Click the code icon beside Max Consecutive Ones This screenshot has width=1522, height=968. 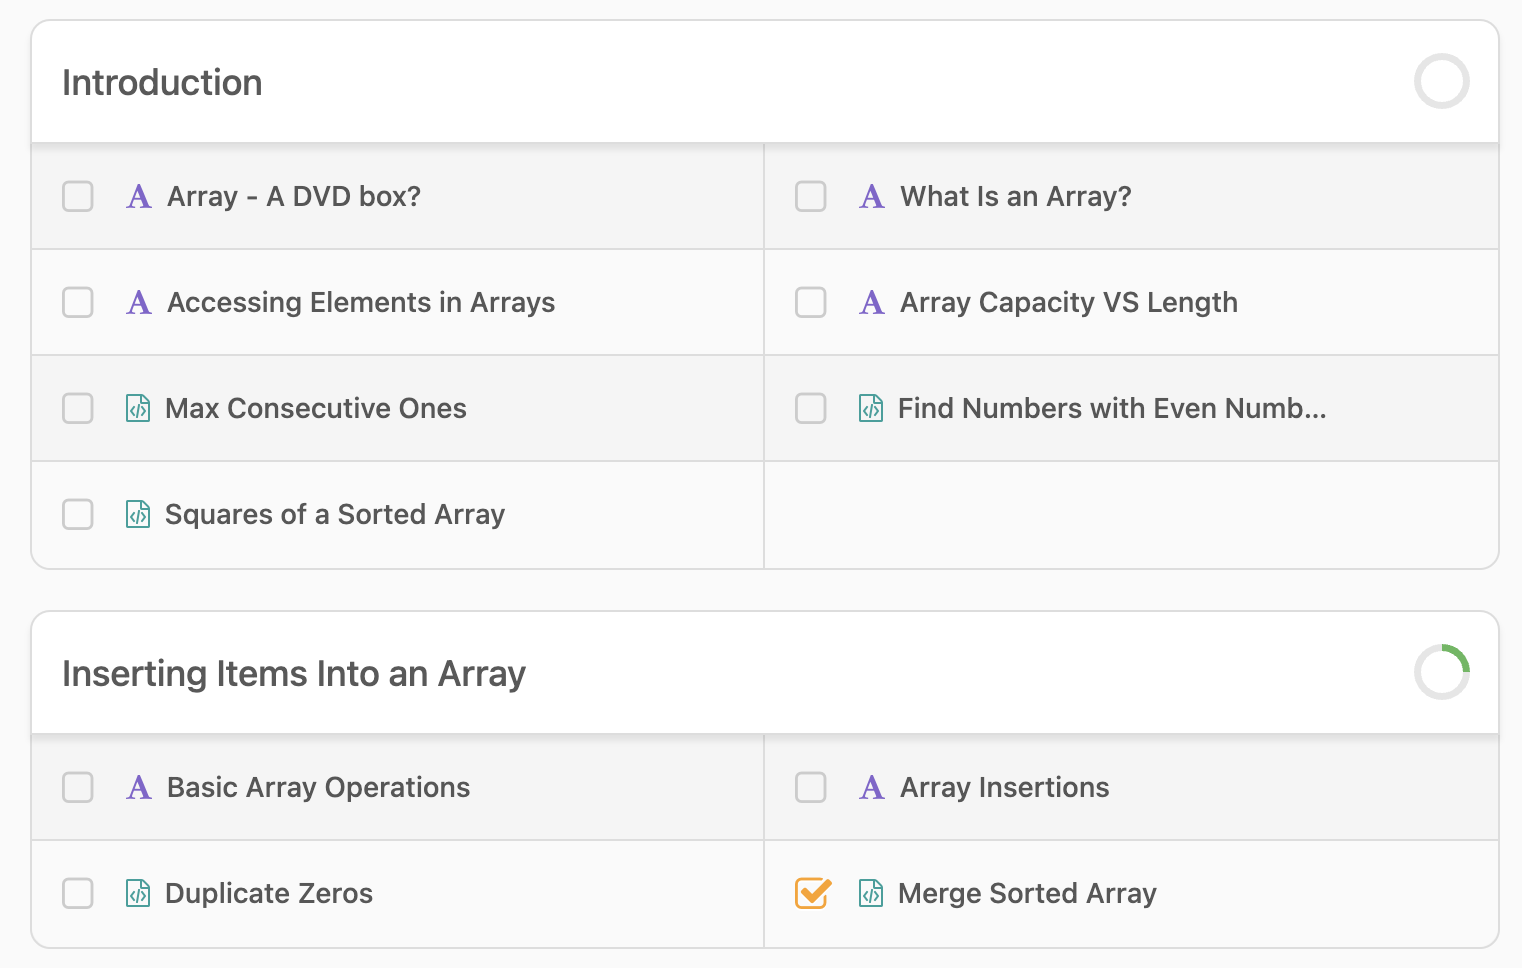click(138, 408)
